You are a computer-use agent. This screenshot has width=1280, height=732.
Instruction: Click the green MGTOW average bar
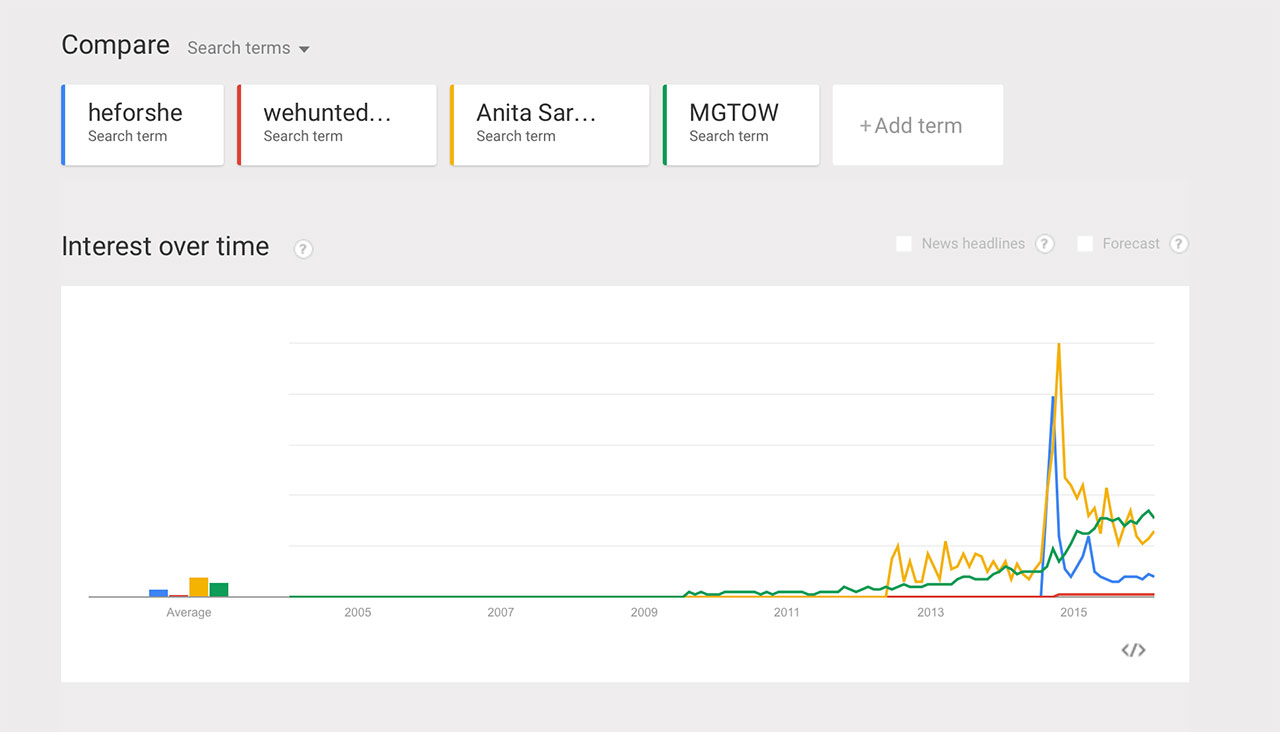click(219, 590)
